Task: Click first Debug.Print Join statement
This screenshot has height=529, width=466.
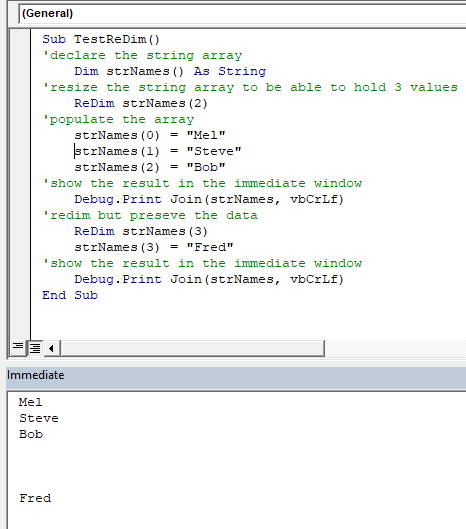Action: [x=209, y=199]
